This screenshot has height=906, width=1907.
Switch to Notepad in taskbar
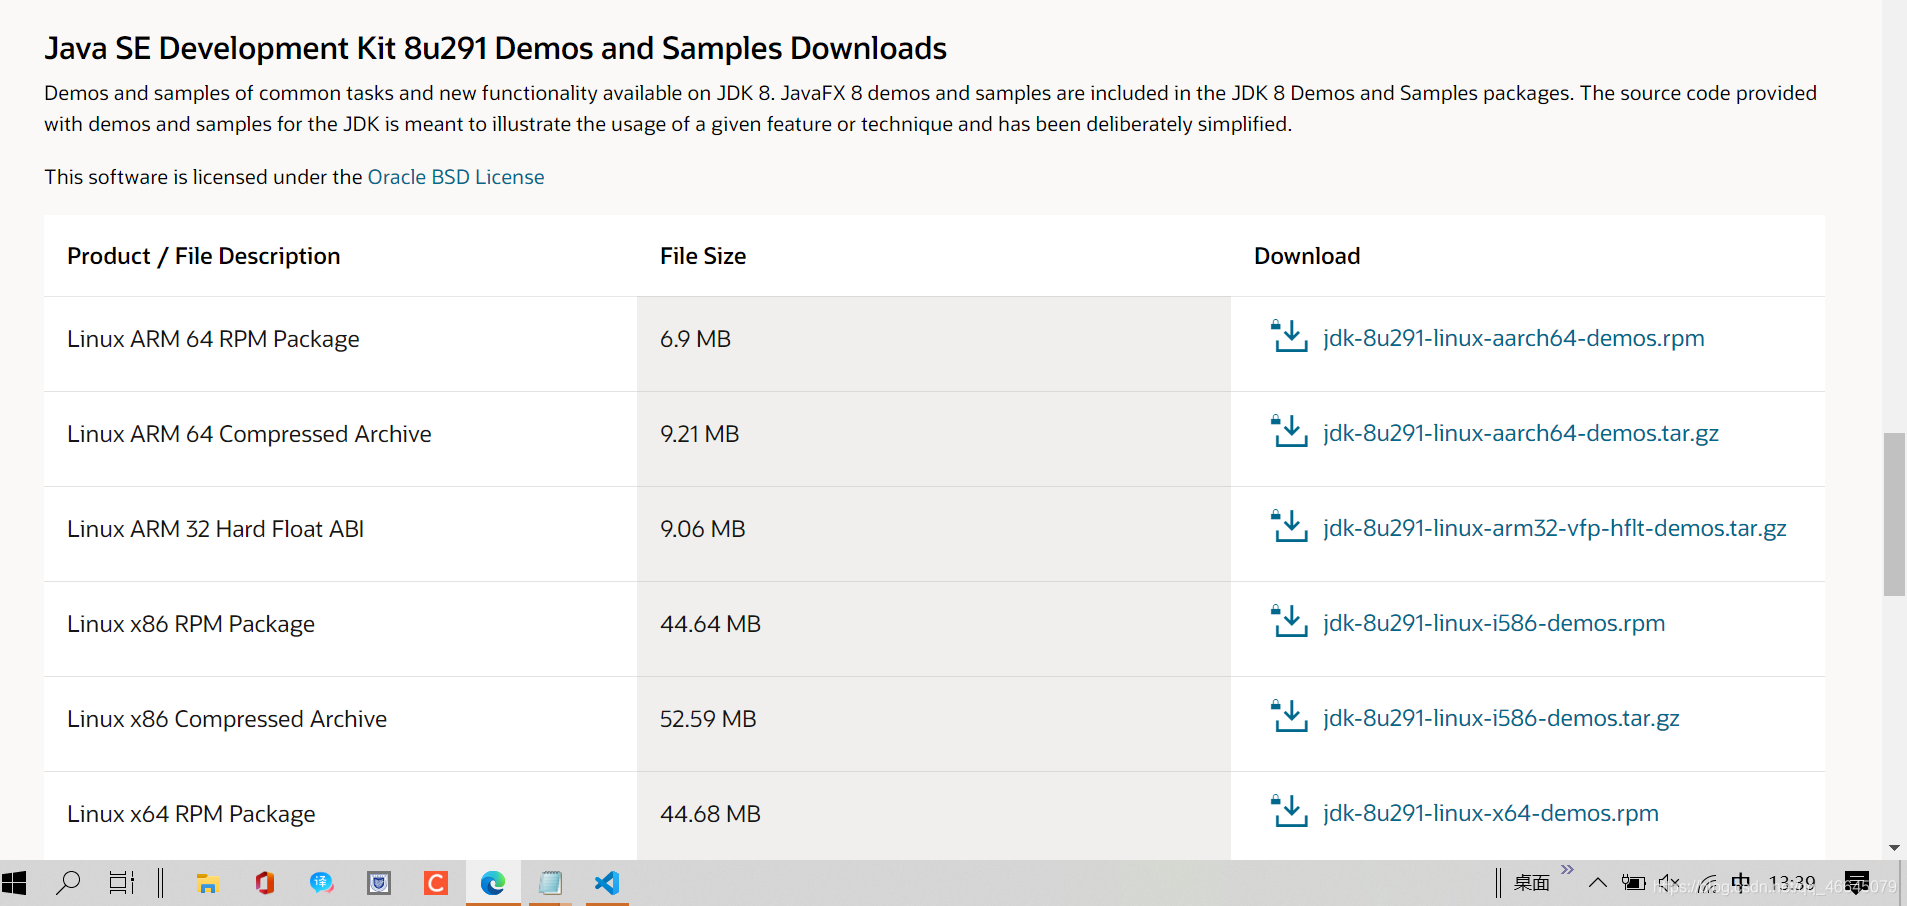550,883
